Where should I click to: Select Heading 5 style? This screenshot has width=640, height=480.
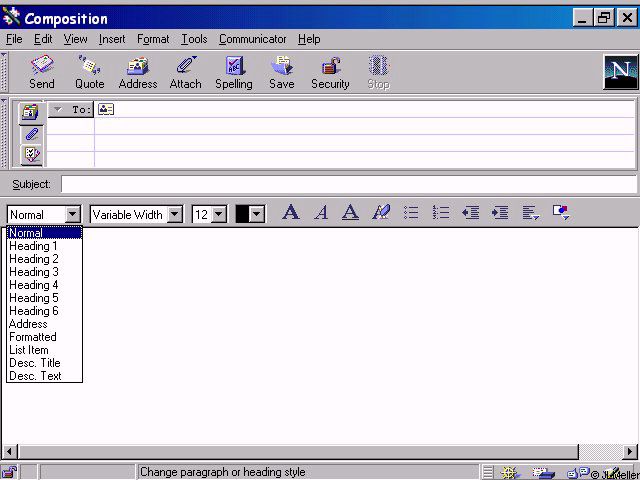coord(44,298)
